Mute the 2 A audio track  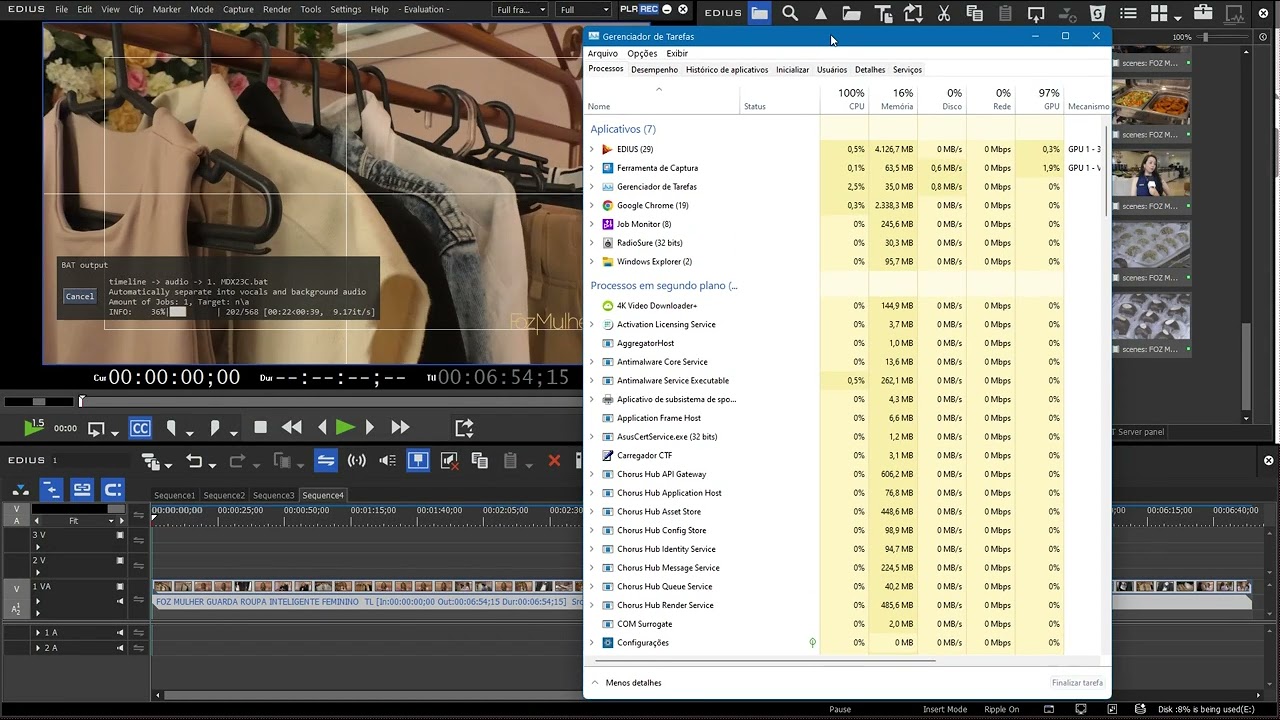[120, 648]
